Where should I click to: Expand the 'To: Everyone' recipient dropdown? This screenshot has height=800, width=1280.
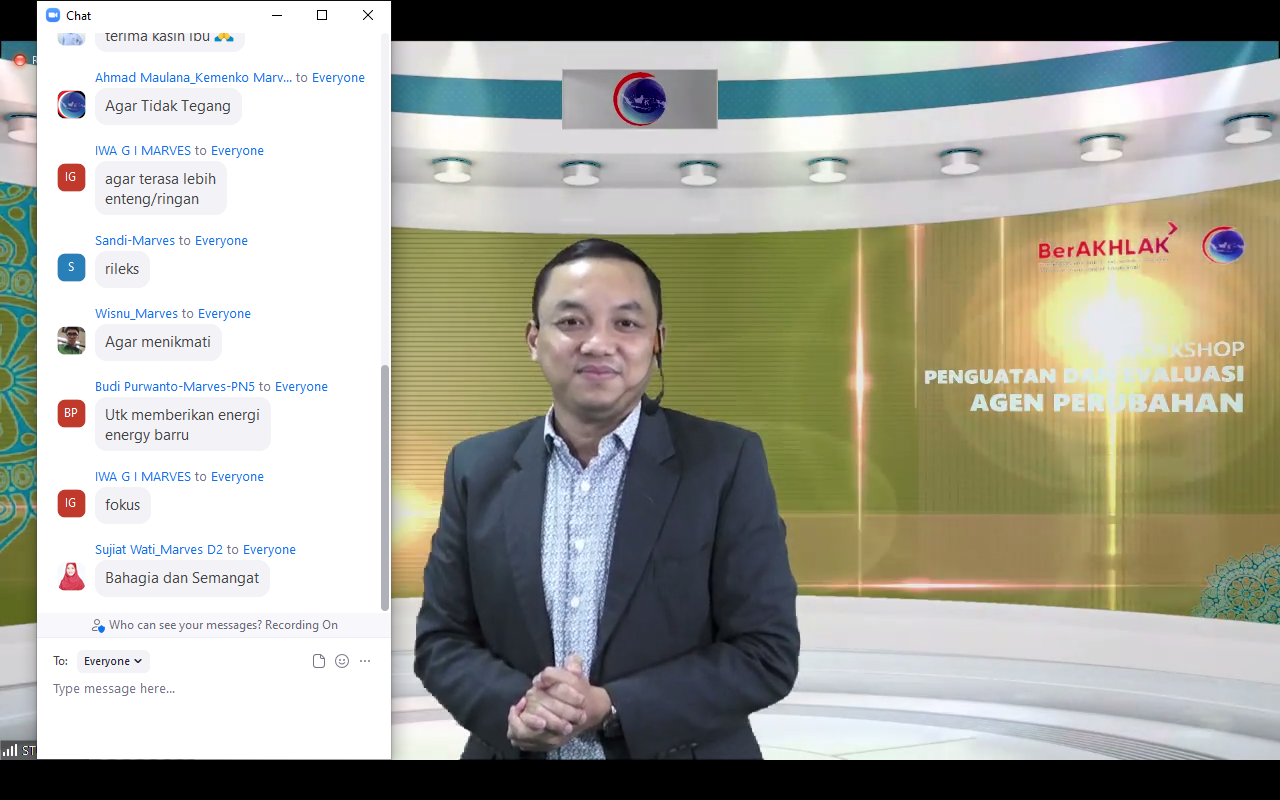(113, 661)
